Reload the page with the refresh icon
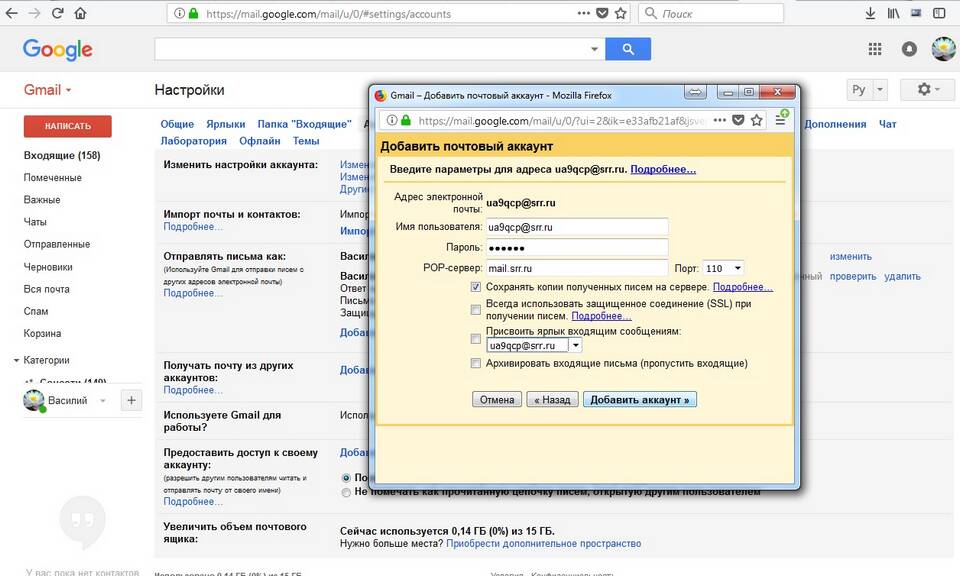 [x=58, y=13]
